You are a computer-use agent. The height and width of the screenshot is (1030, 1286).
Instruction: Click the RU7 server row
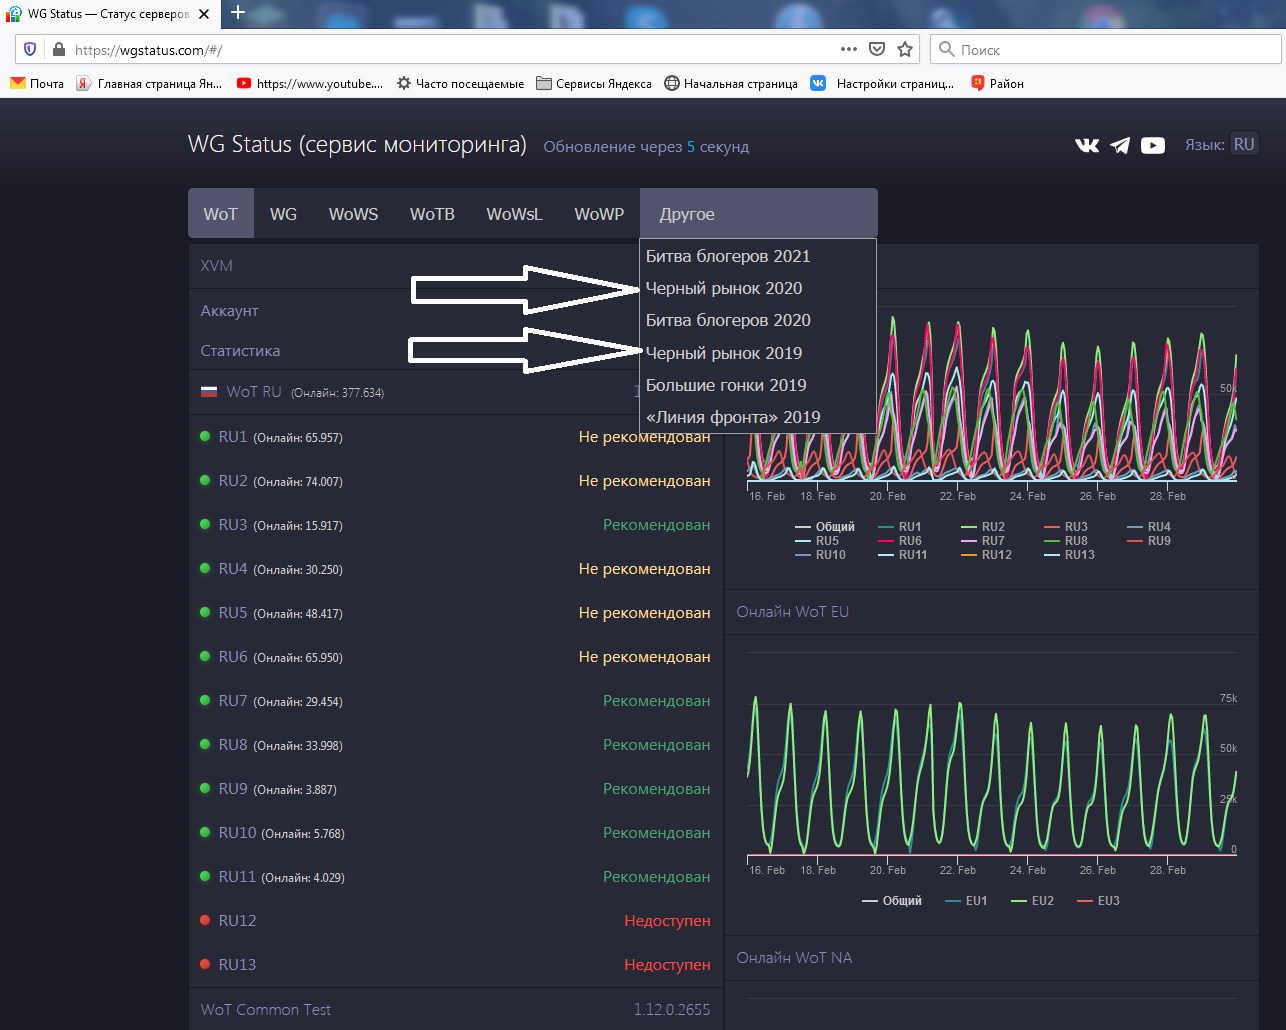(x=456, y=701)
